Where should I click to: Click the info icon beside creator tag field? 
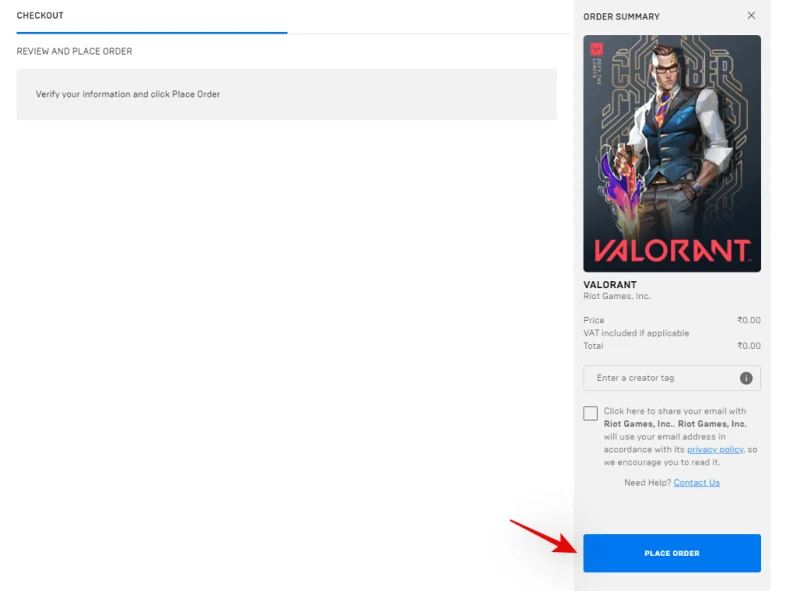[x=745, y=378]
